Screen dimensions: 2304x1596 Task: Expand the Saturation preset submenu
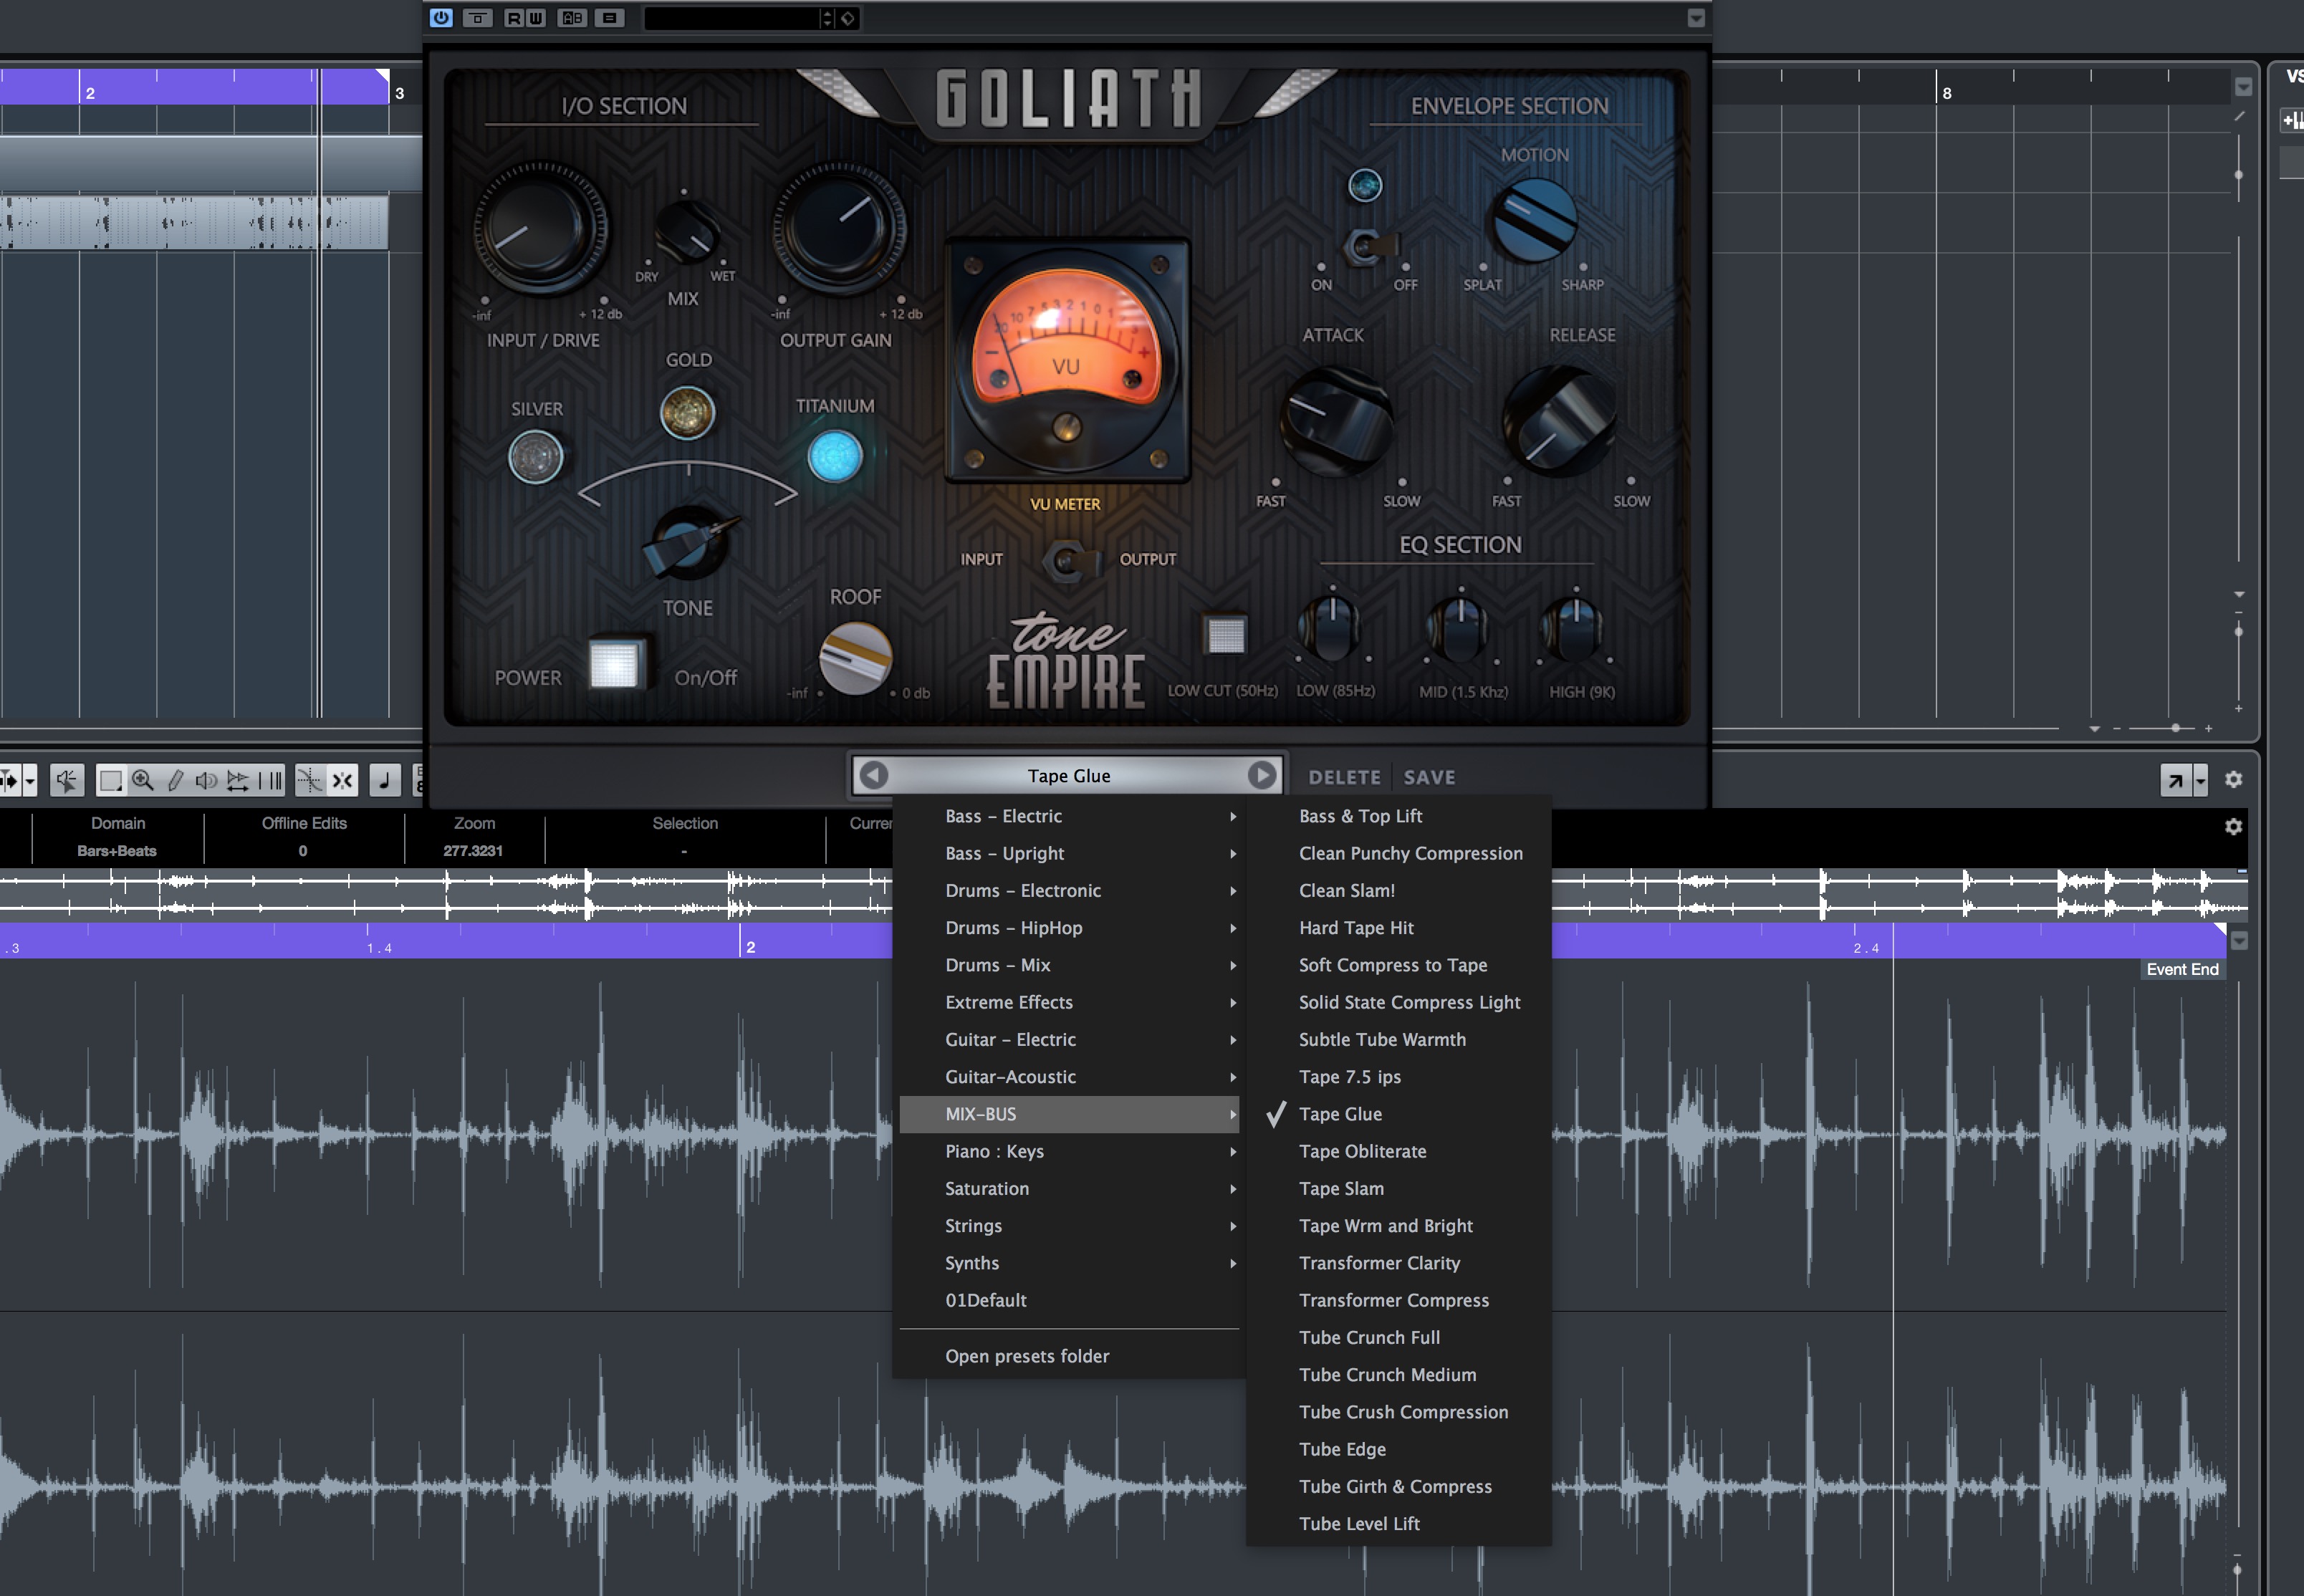pos(1069,1189)
